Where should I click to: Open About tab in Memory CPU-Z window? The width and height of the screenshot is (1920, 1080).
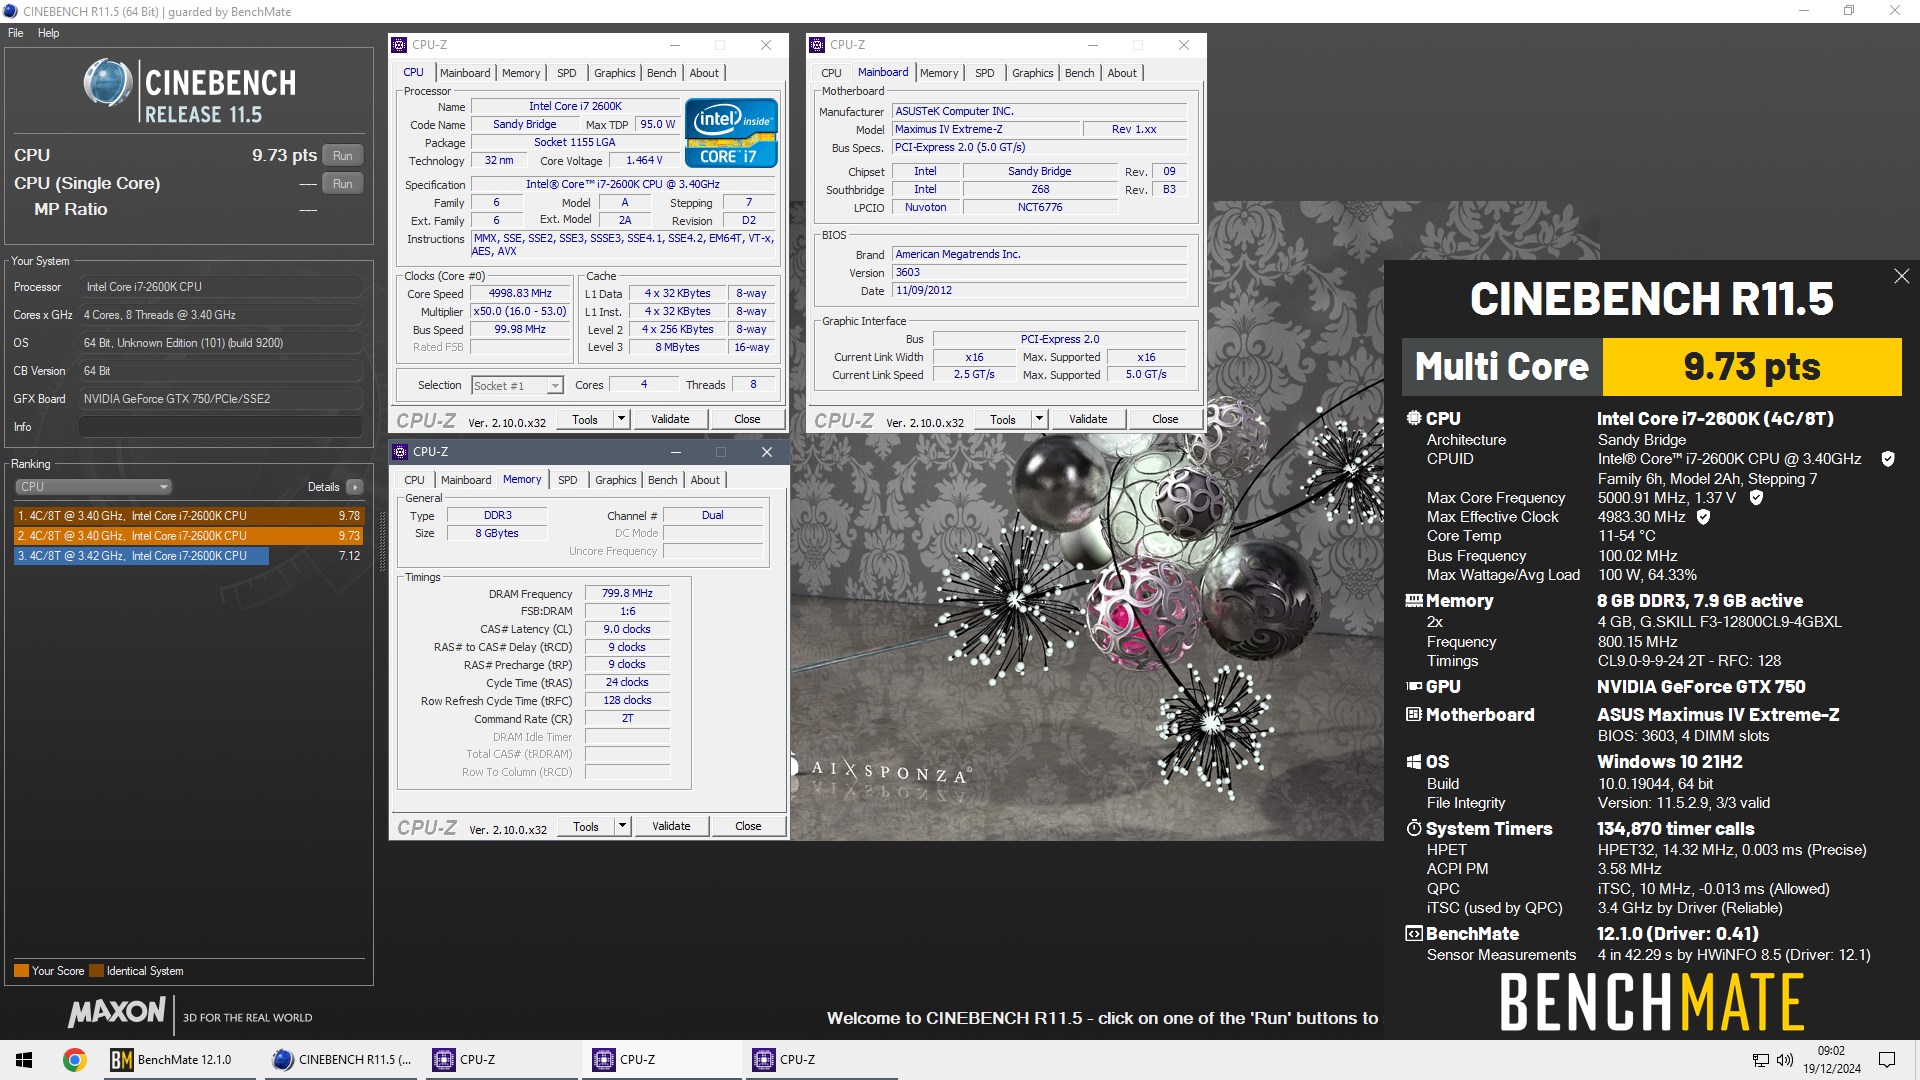(x=705, y=480)
